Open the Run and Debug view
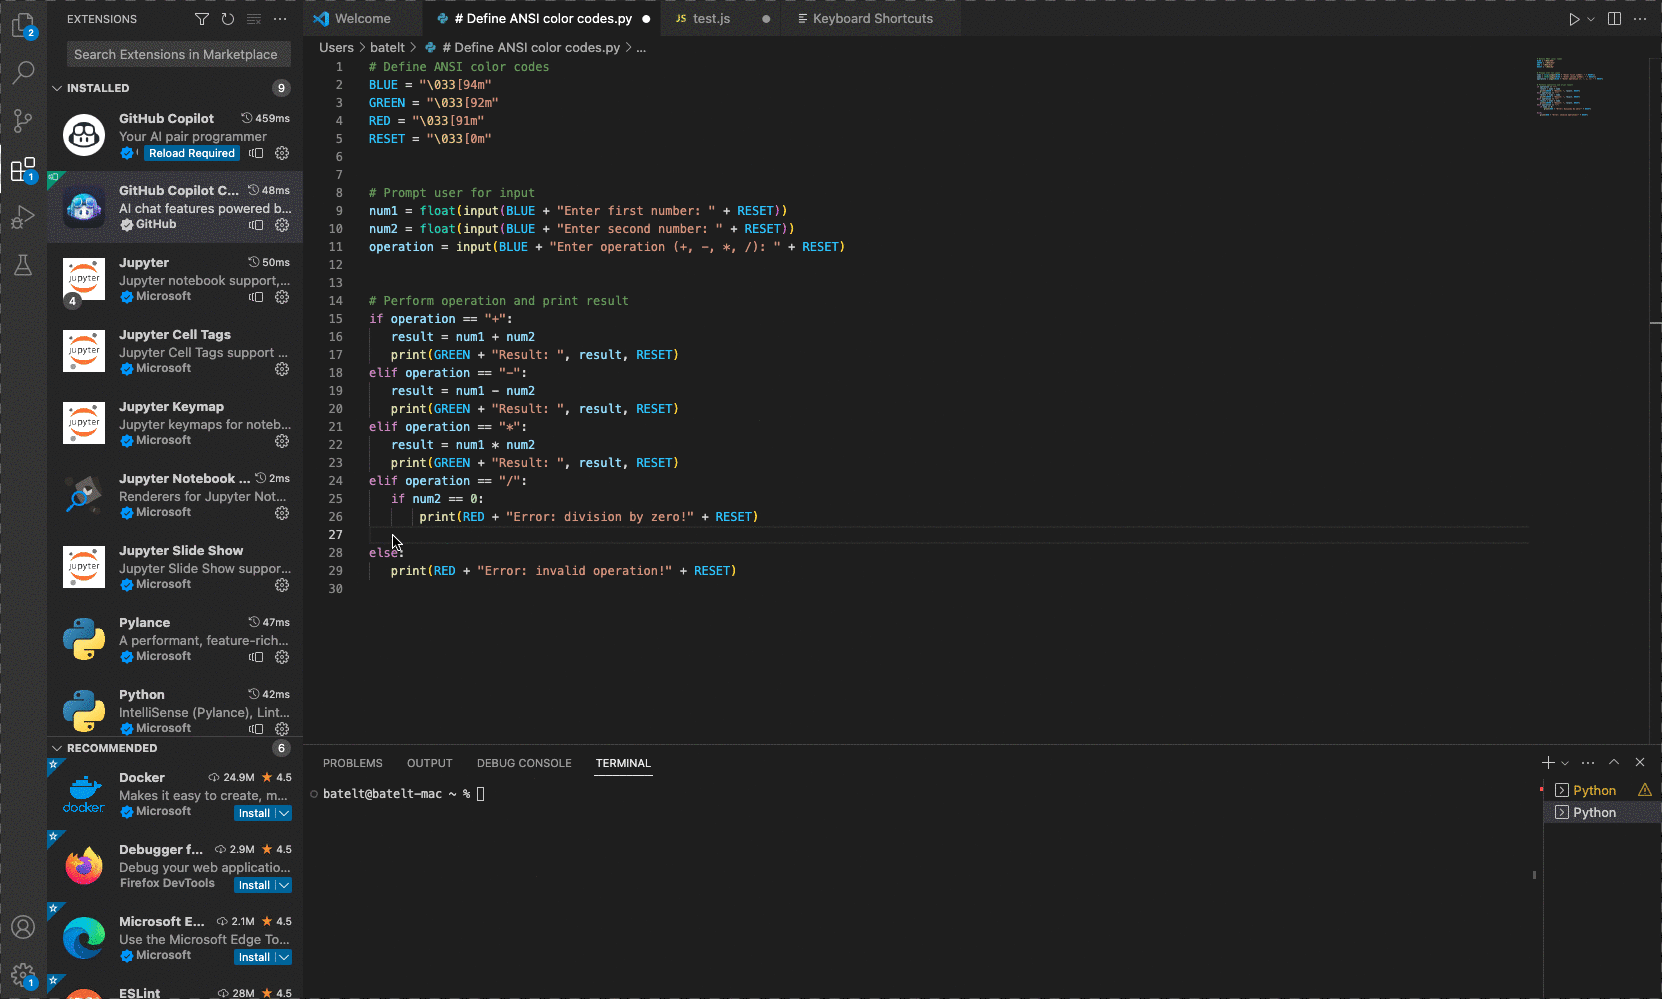The width and height of the screenshot is (1662, 999). coord(23,217)
